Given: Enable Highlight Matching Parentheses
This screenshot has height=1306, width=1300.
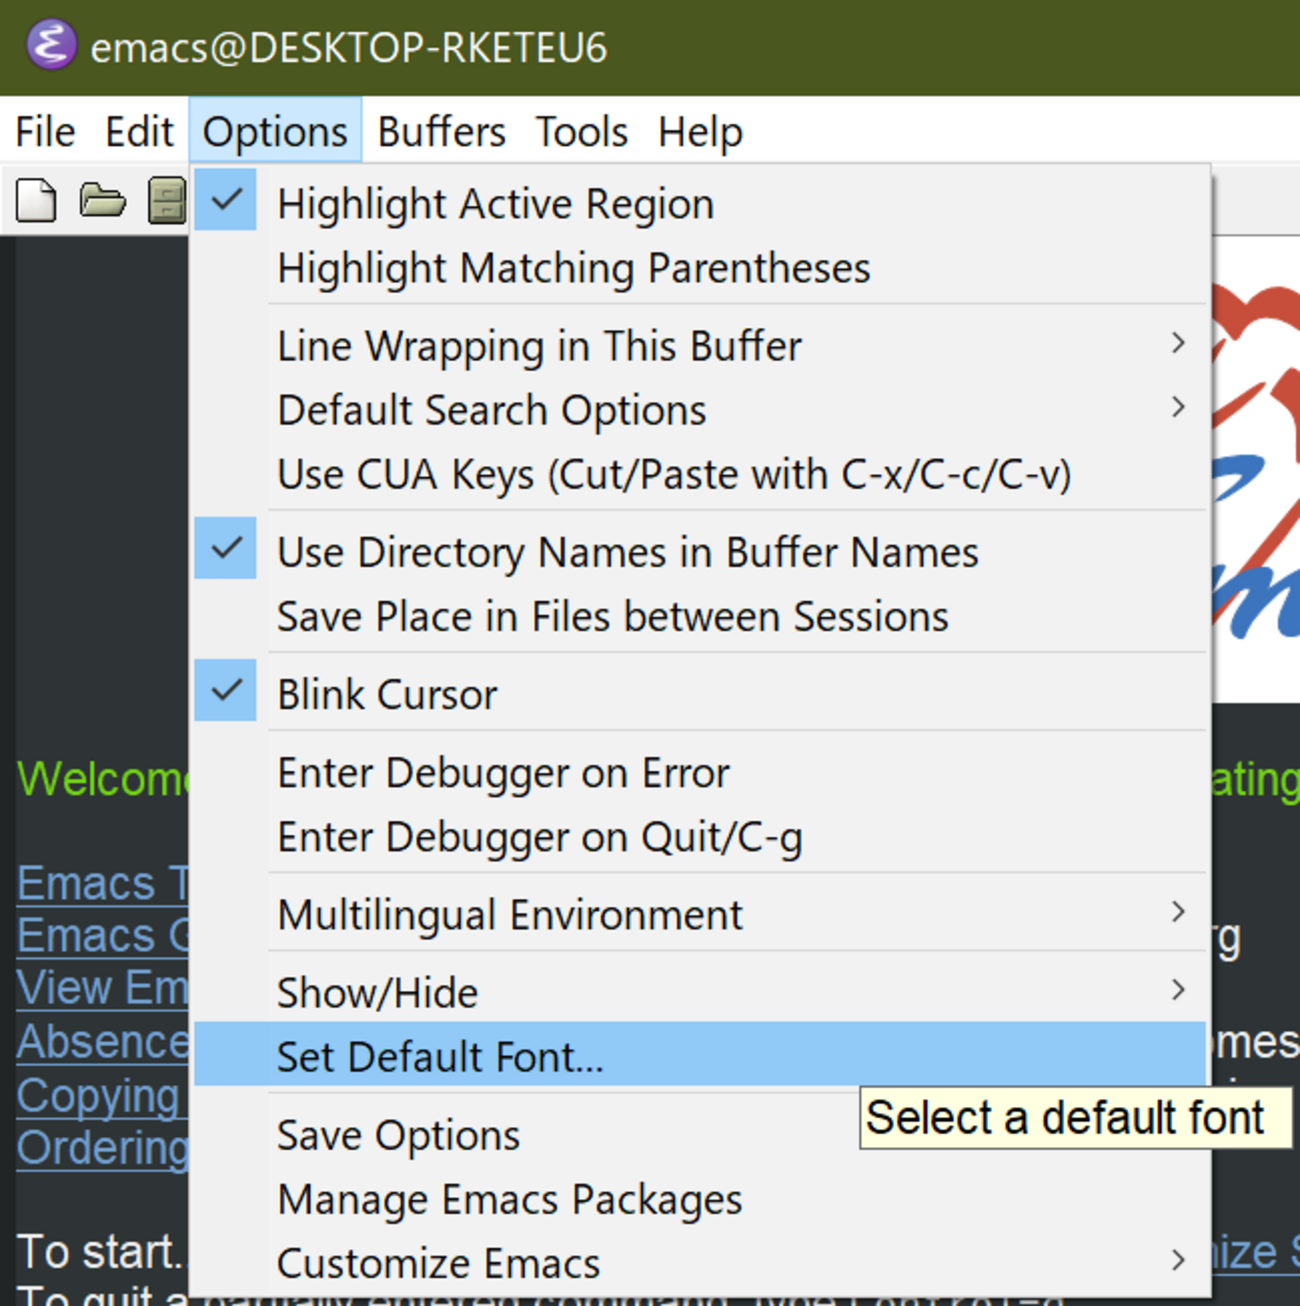Looking at the screenshot, I should pos(700,268).
